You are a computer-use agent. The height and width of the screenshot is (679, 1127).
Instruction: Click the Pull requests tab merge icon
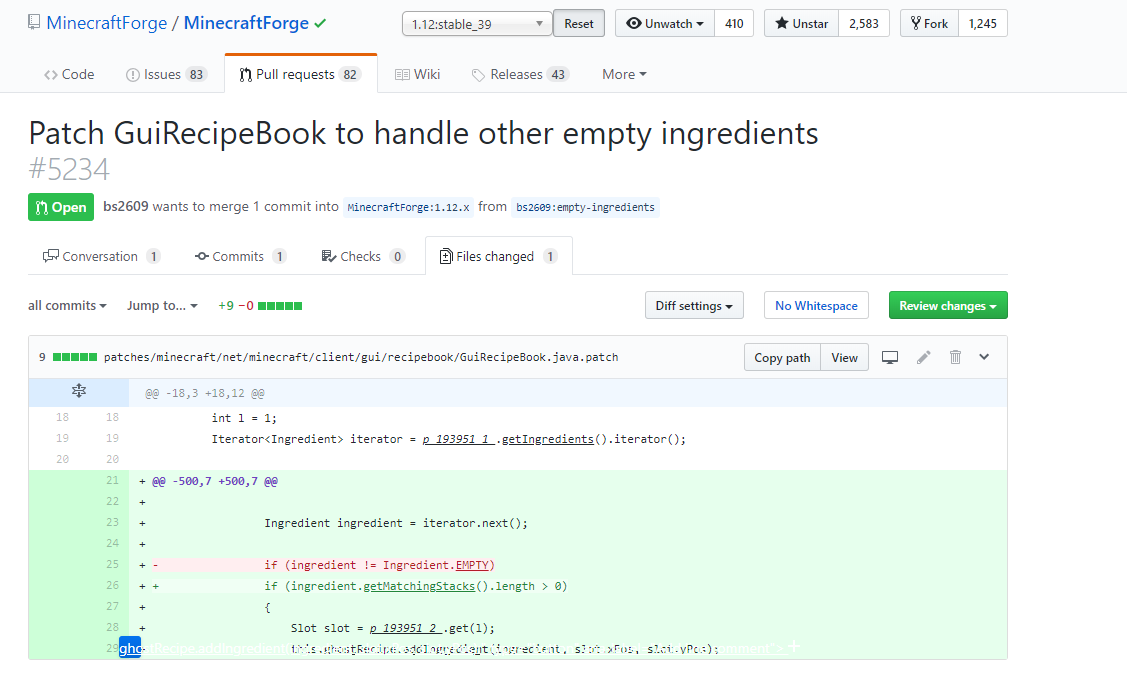[x=246, y=75]
